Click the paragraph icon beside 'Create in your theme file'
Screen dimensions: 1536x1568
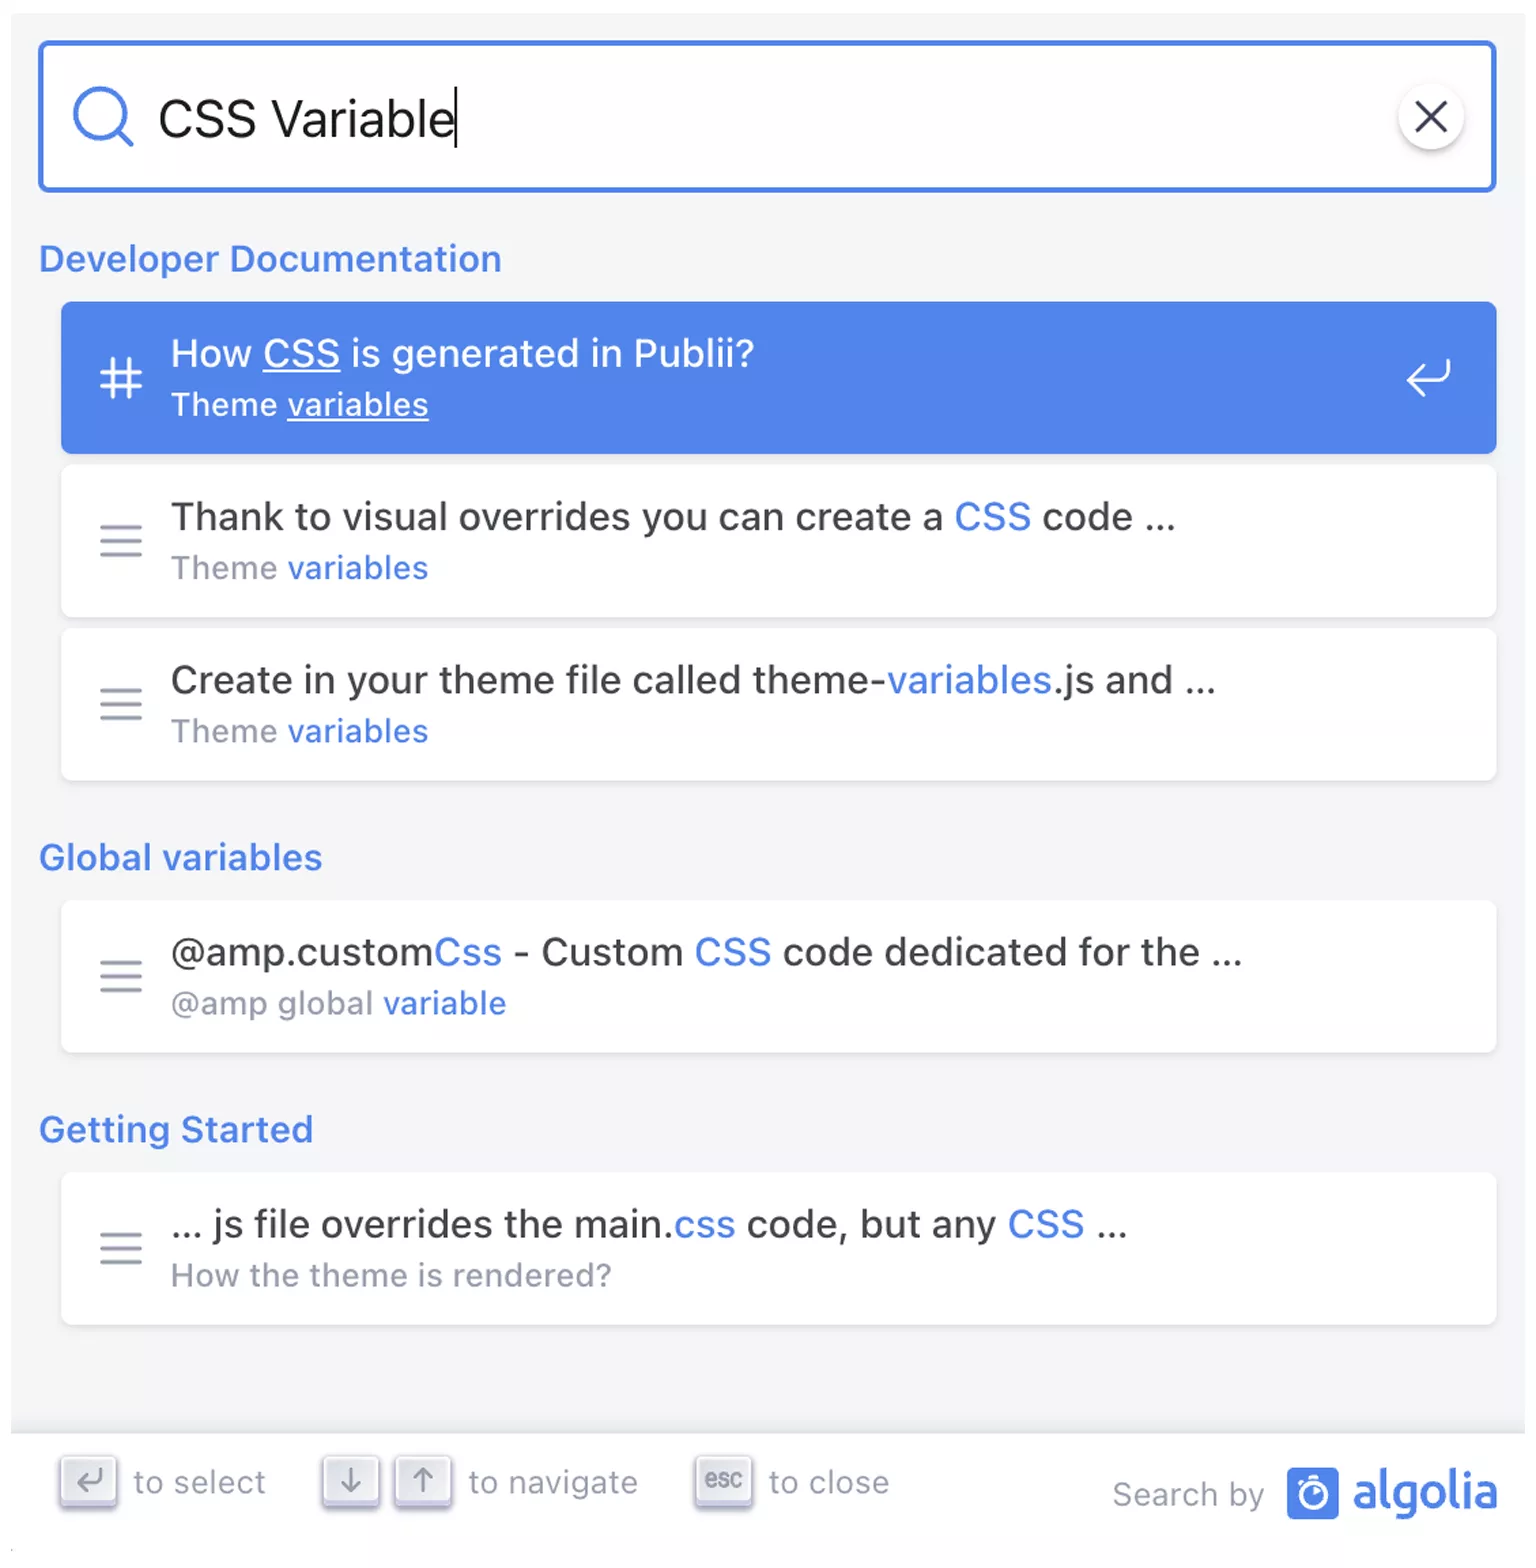tap(120, 704)
